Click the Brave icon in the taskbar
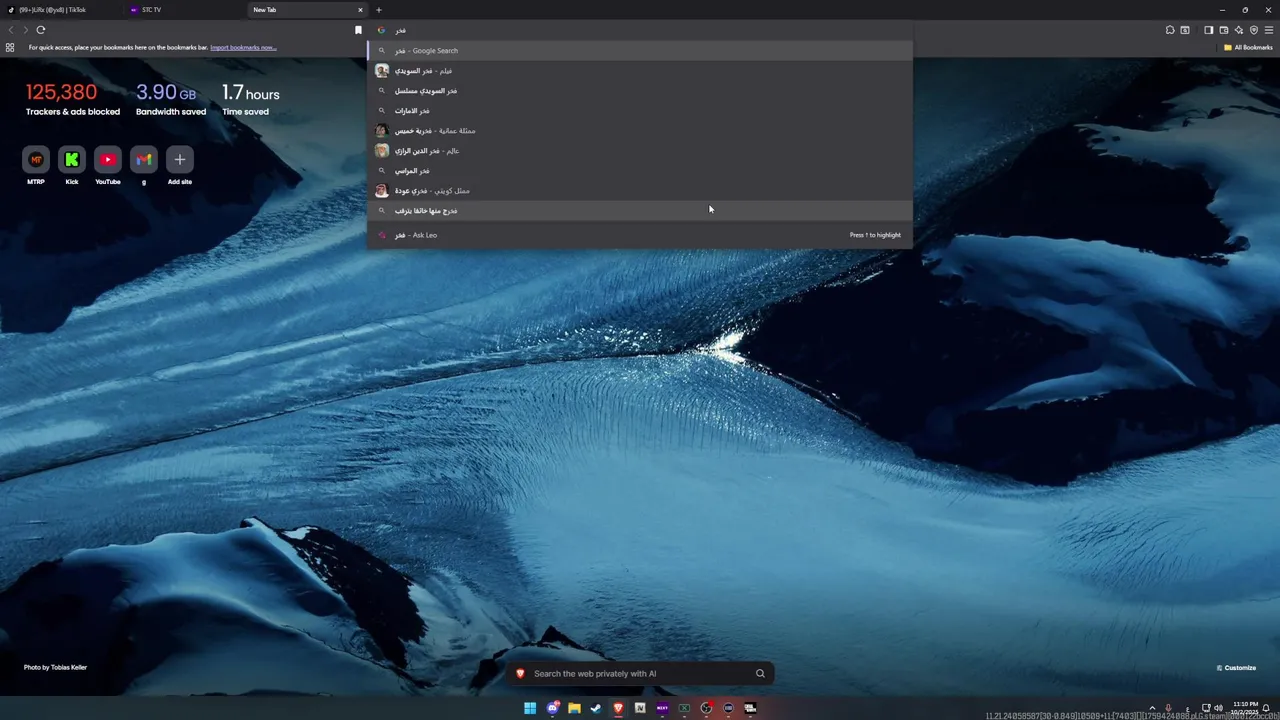The image size is (1280, 720). pos(618,708)
